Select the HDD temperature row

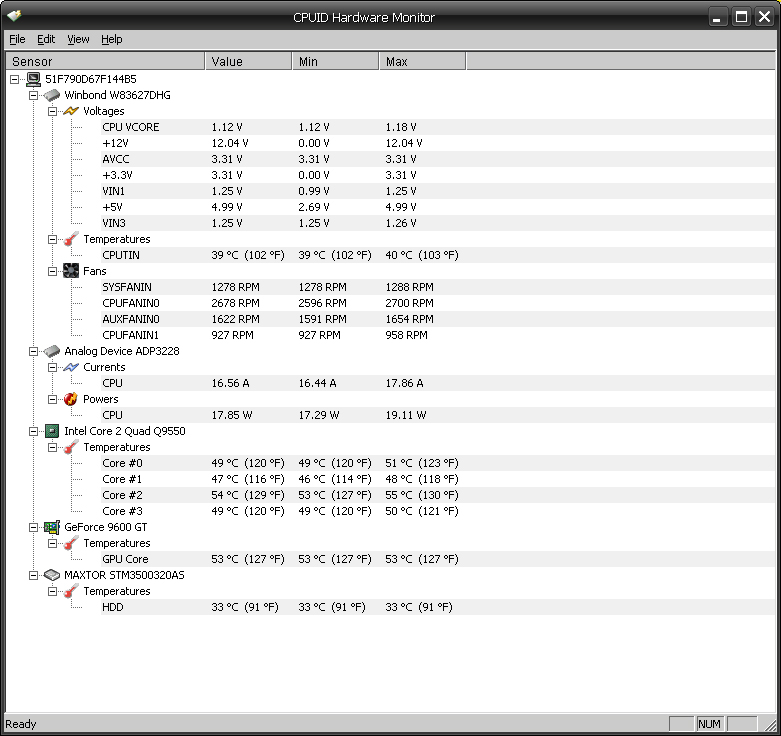pos(438,607)
